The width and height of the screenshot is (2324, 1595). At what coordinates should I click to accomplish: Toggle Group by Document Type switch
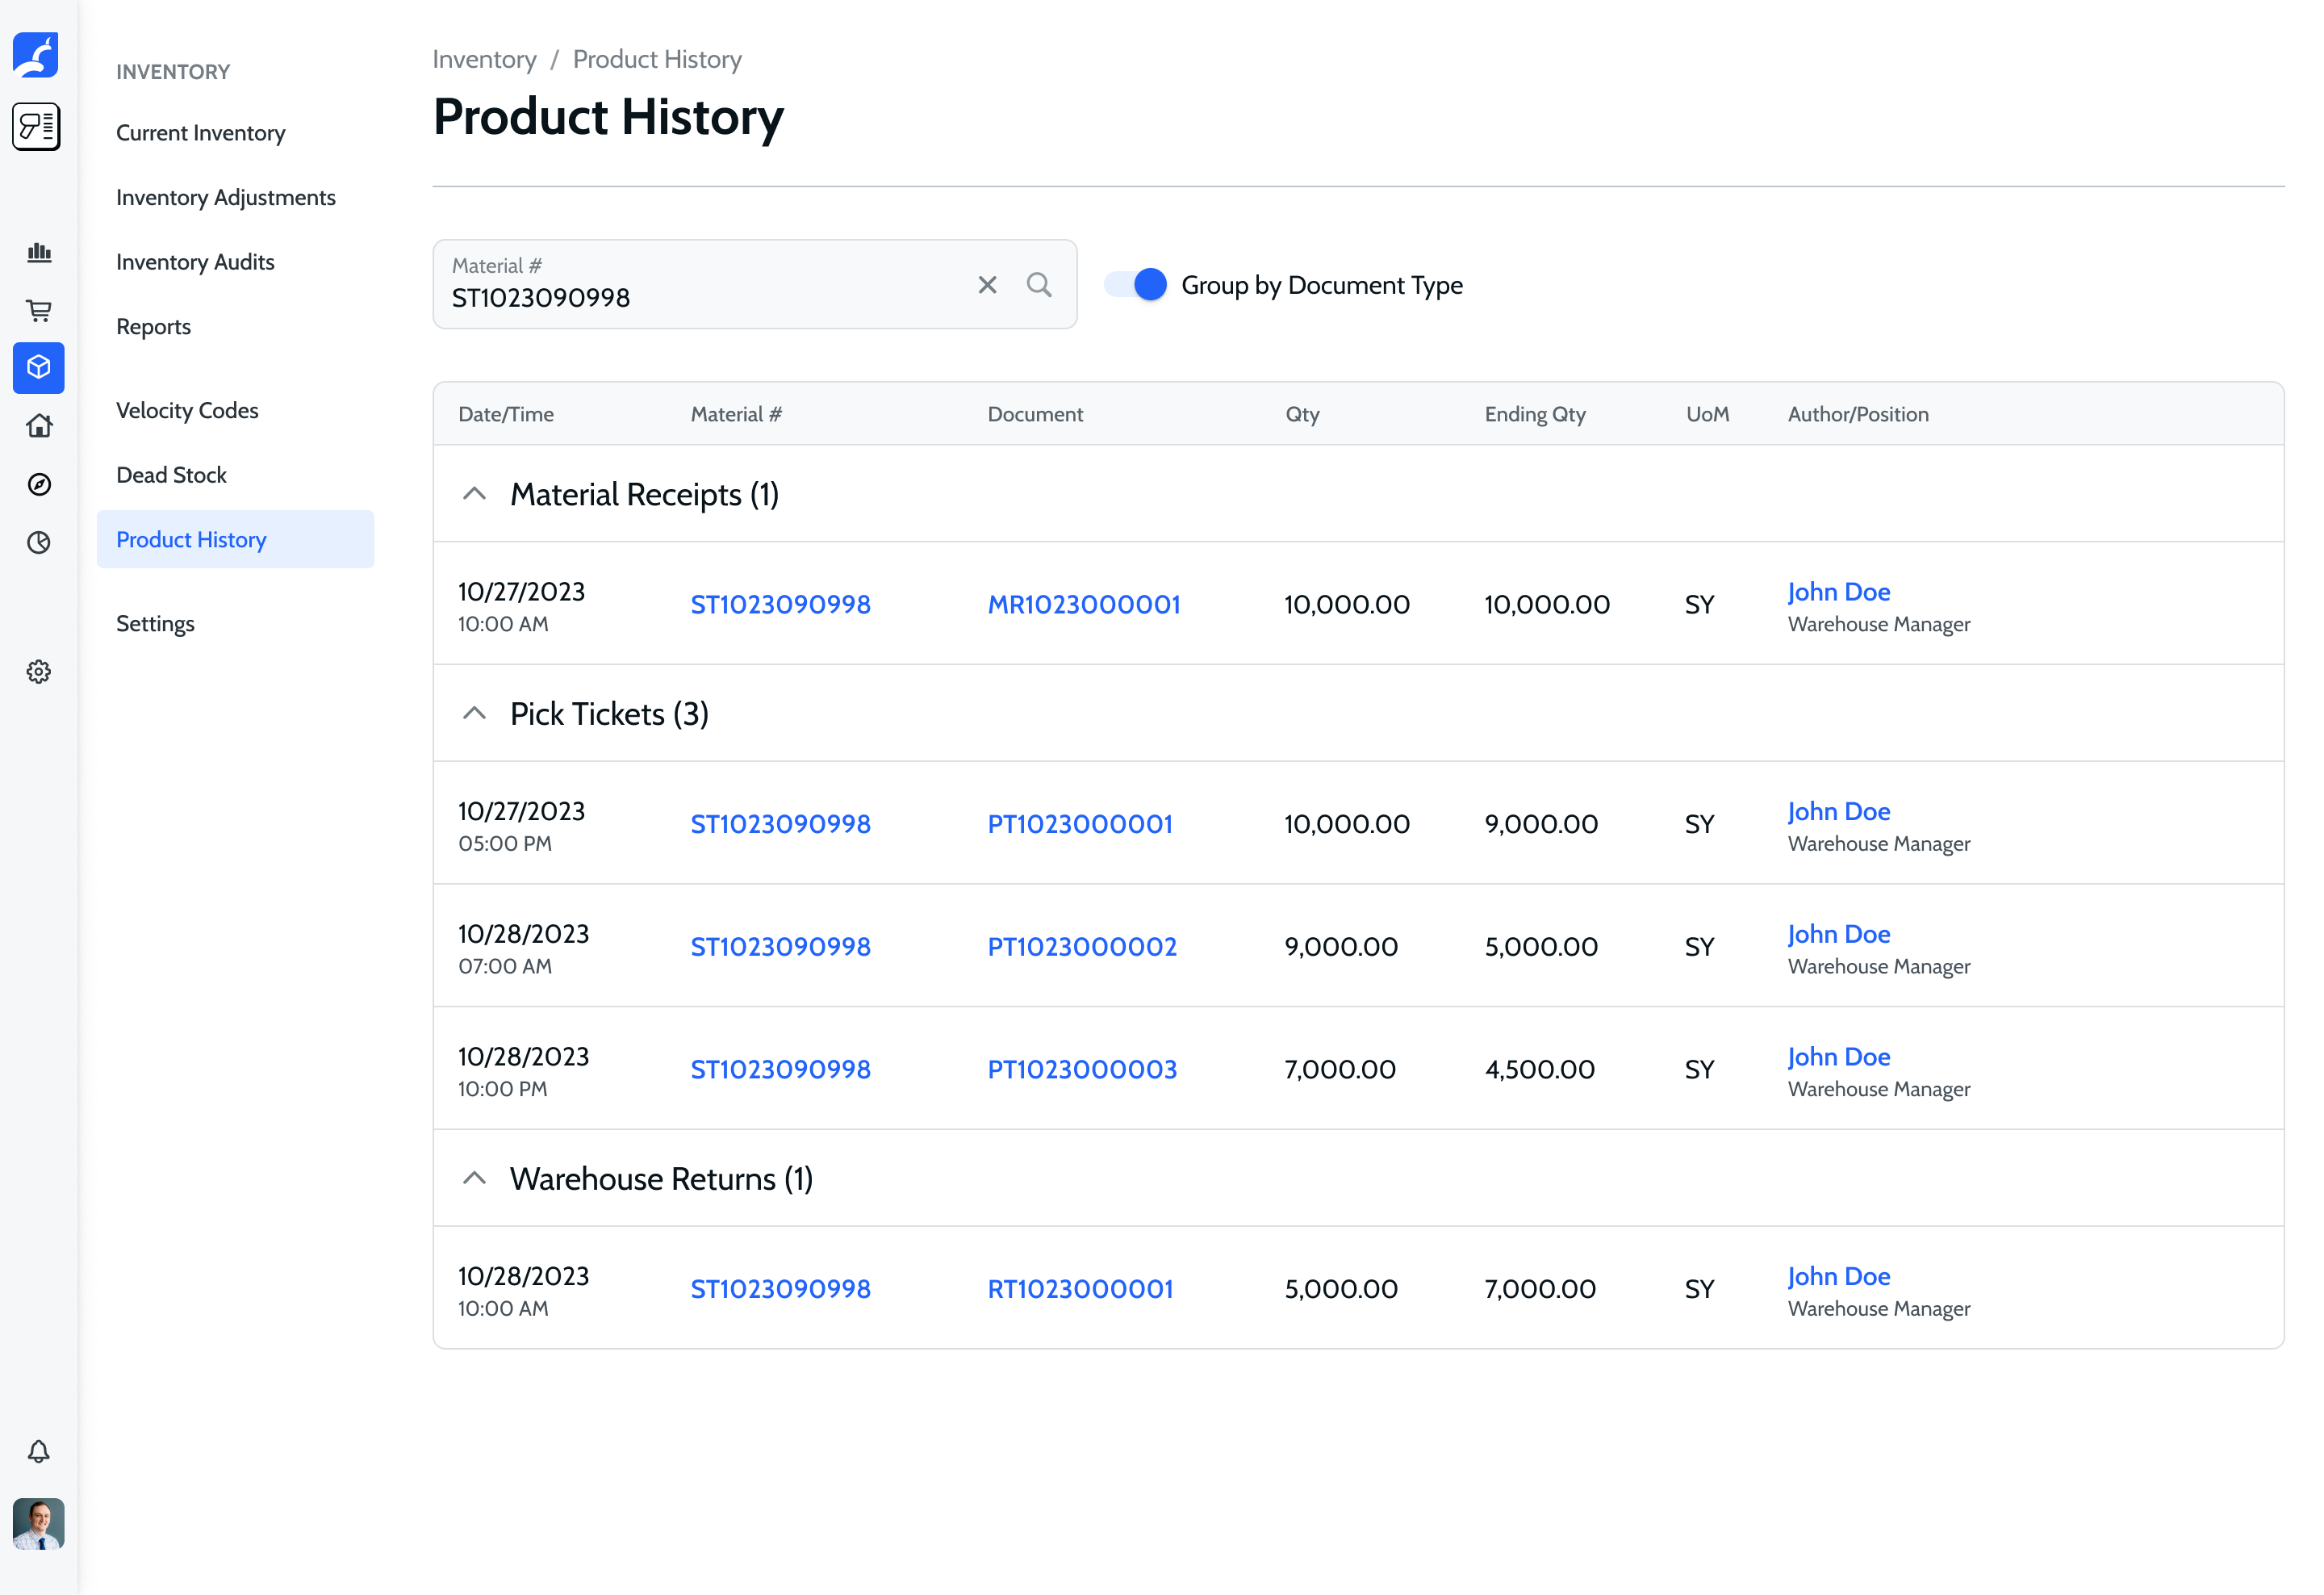pos(1136,285)
